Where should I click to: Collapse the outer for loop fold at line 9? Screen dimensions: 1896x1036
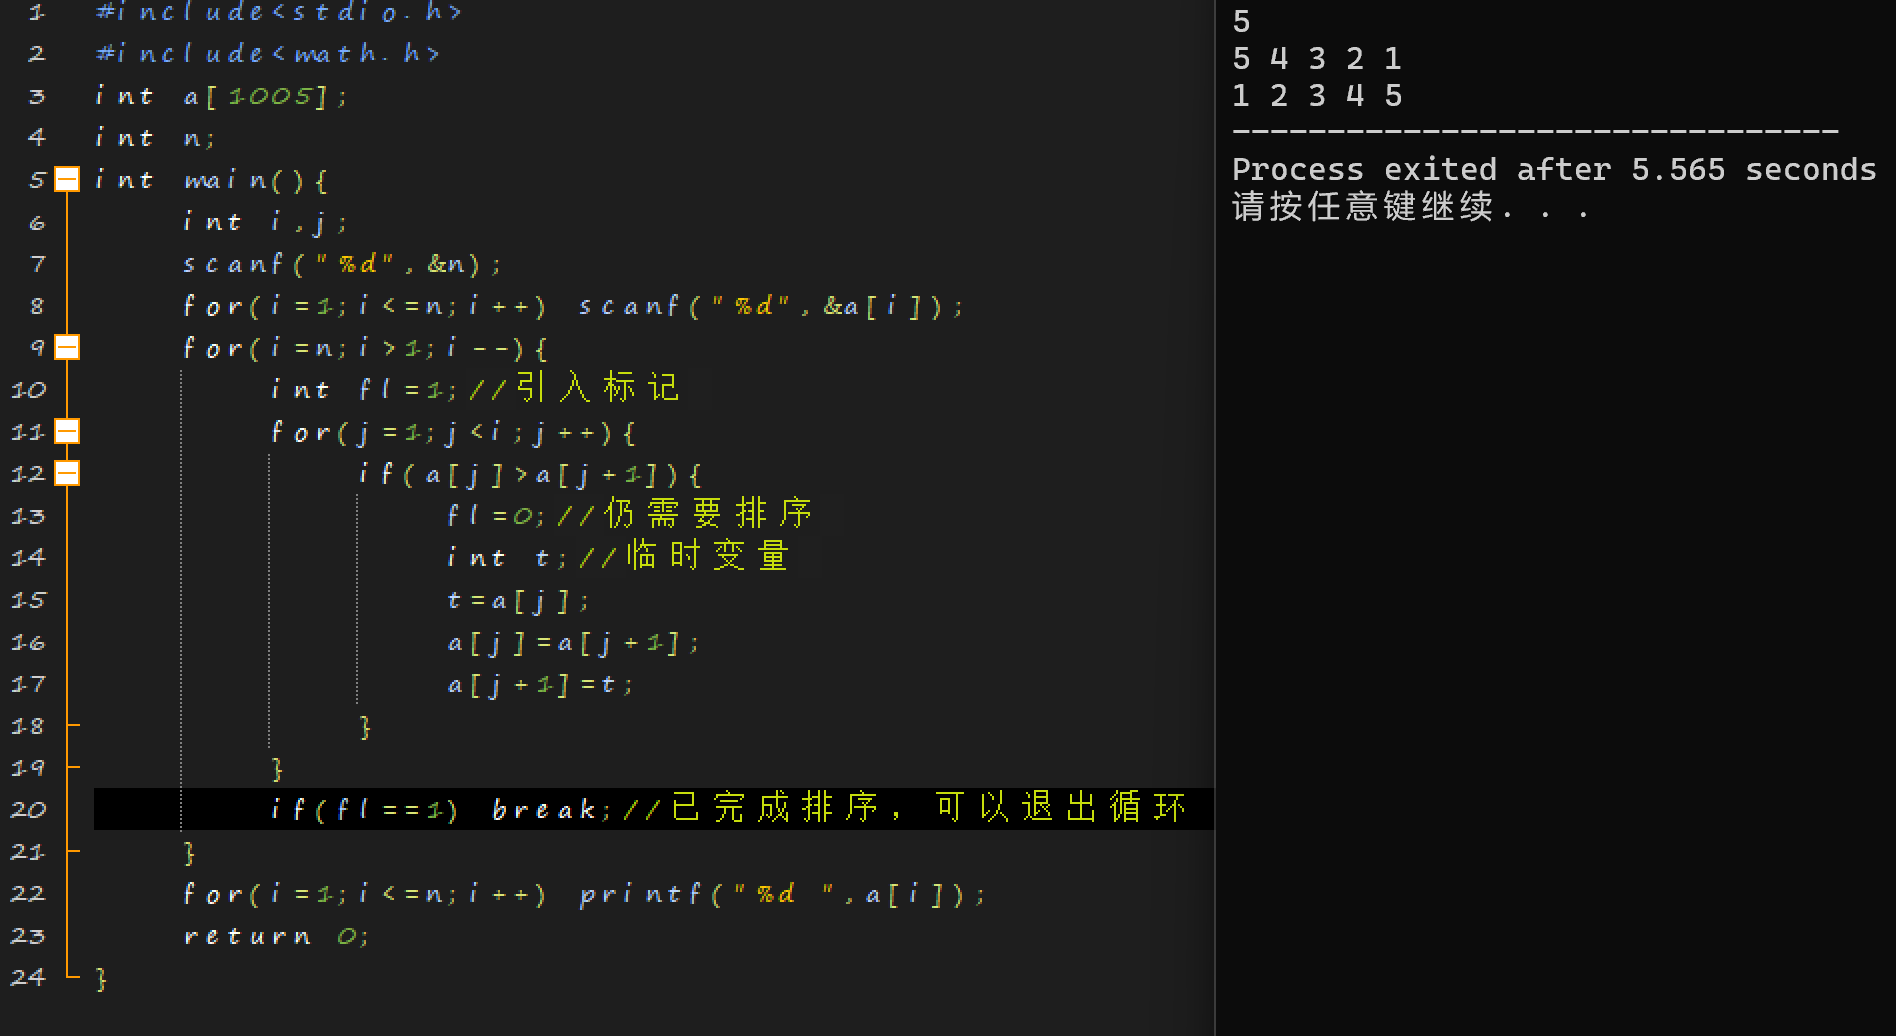[x=67, y=347]
